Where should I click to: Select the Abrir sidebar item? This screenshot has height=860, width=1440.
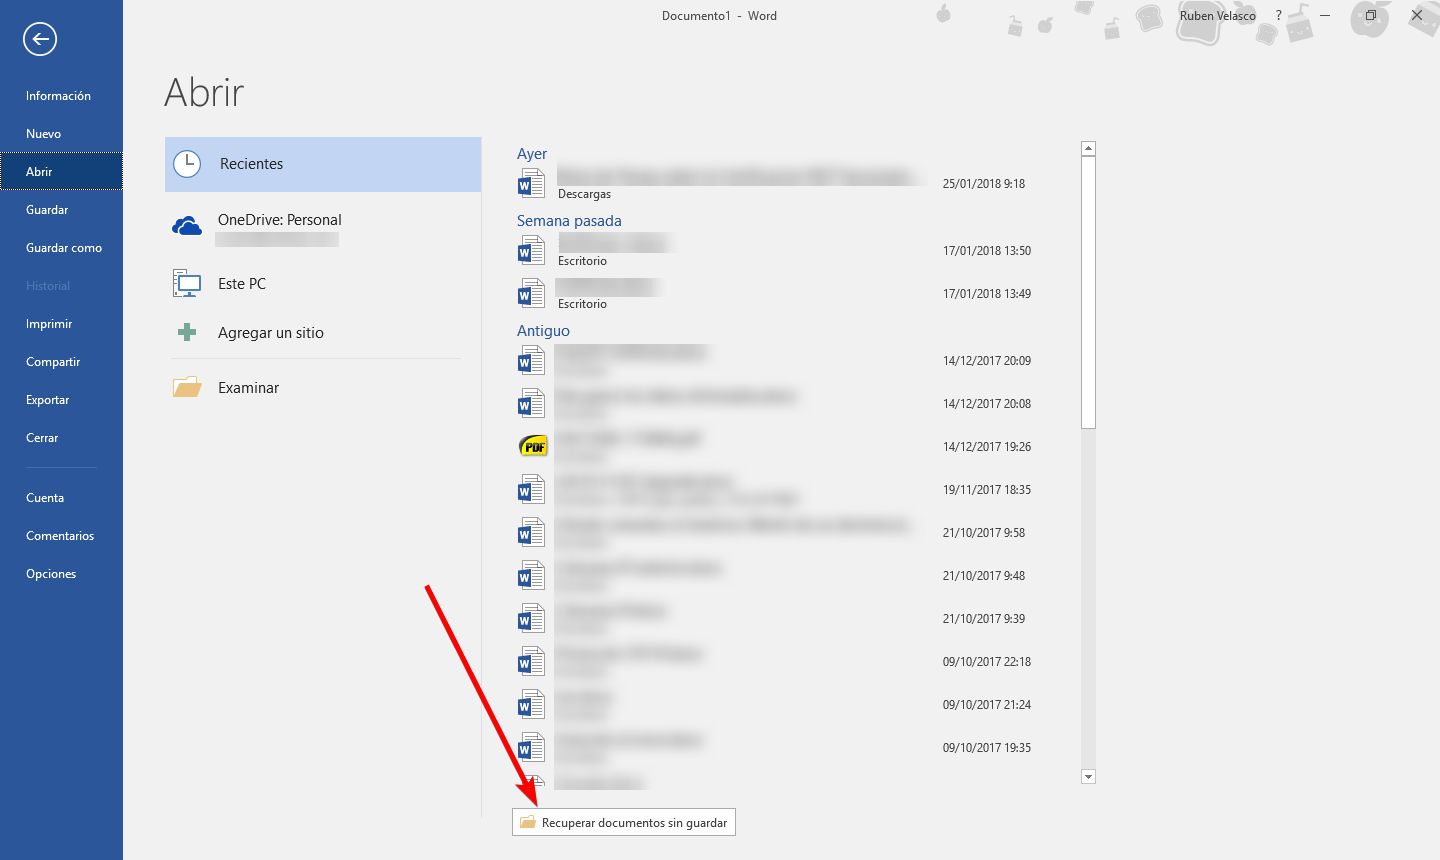point(61,172)
